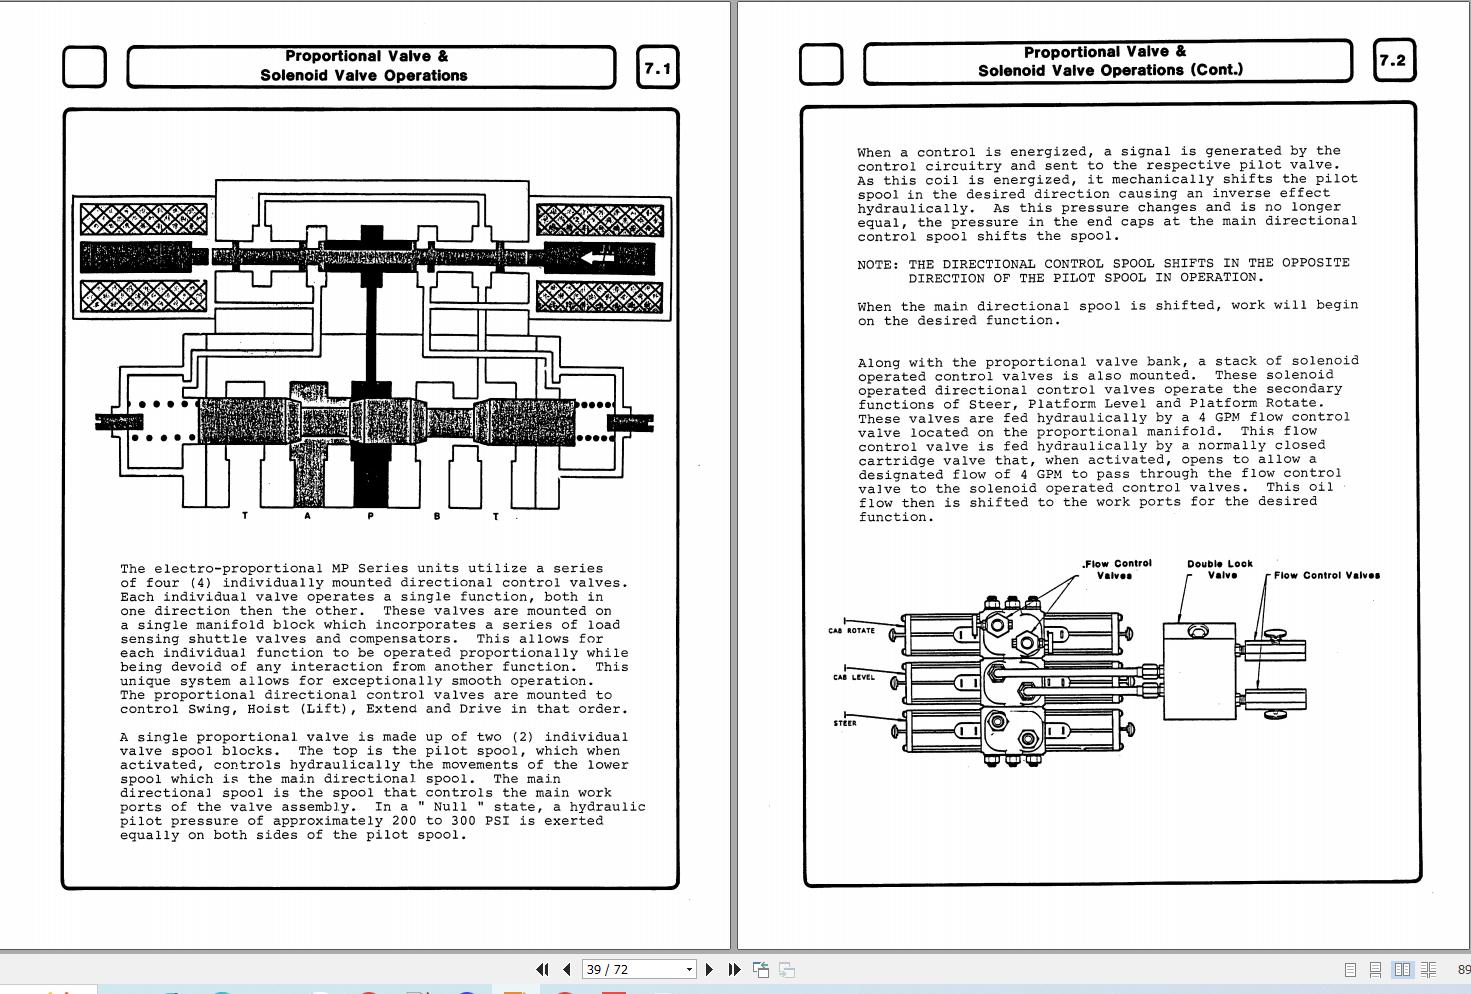The width and height of the screenshot is (1471, 994).
Task: Go to next view (greyed)
Action: (787, 969)
